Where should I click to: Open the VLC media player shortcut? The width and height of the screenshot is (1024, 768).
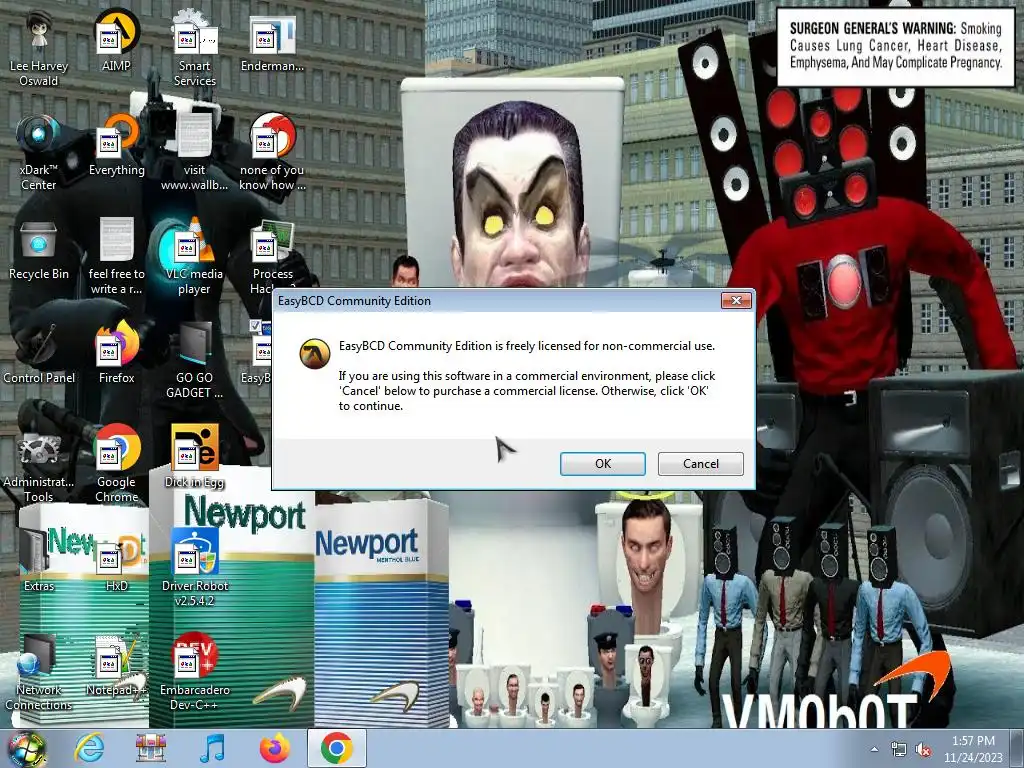tap(194, 257)
